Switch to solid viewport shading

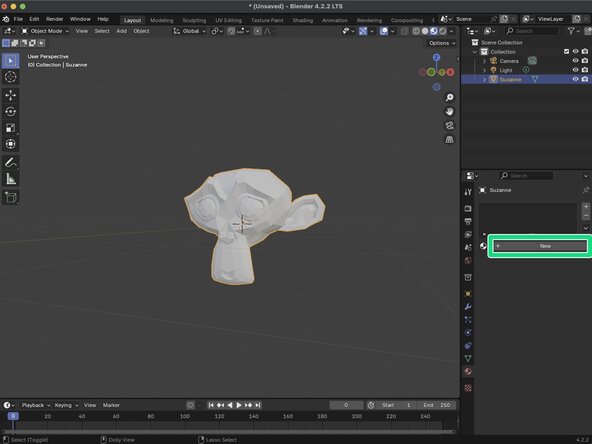pos(425,31)
